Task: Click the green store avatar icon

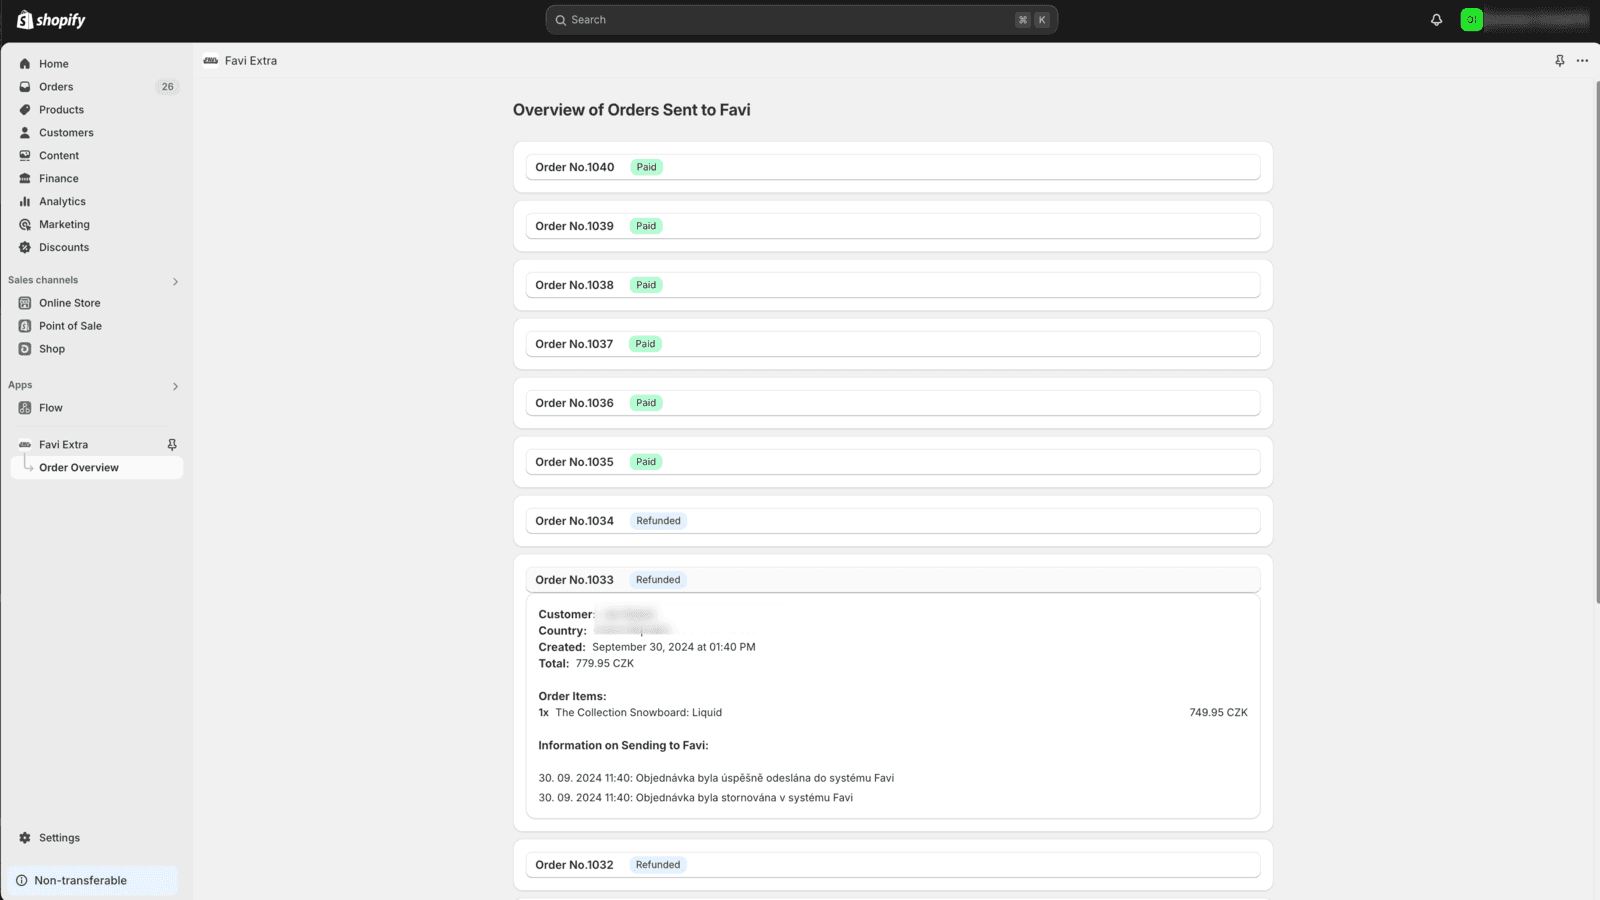Action: pyautogui.click(x=1471, y=20)
